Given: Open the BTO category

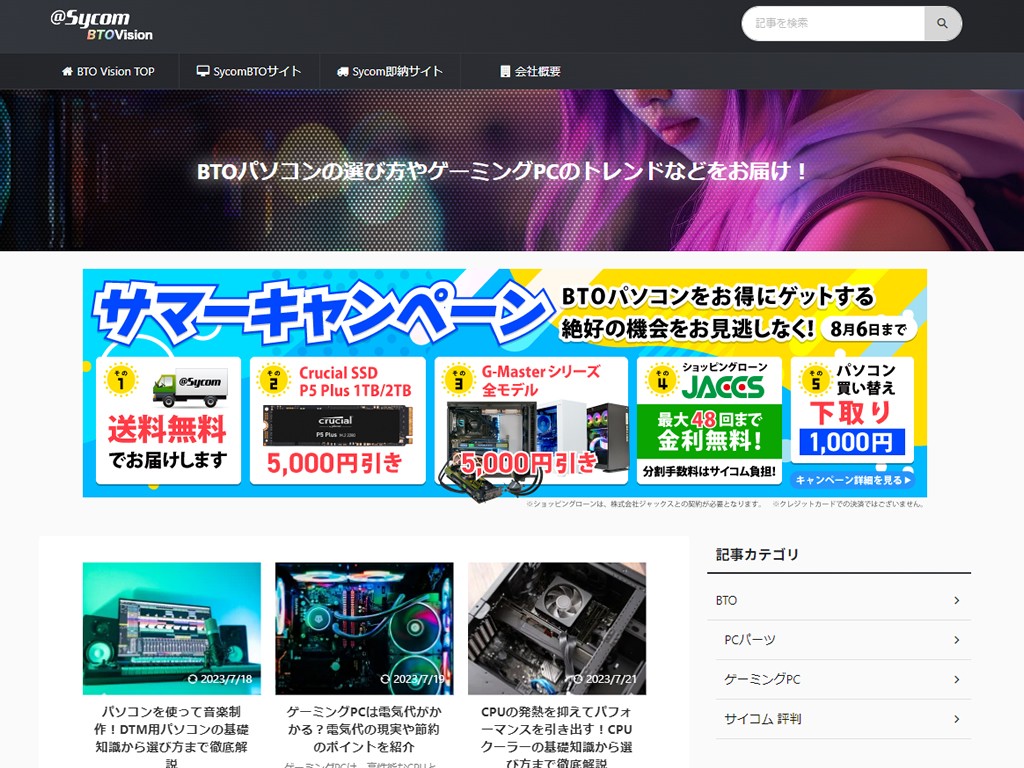Looking at the screenshot, I should click(839, 600).
